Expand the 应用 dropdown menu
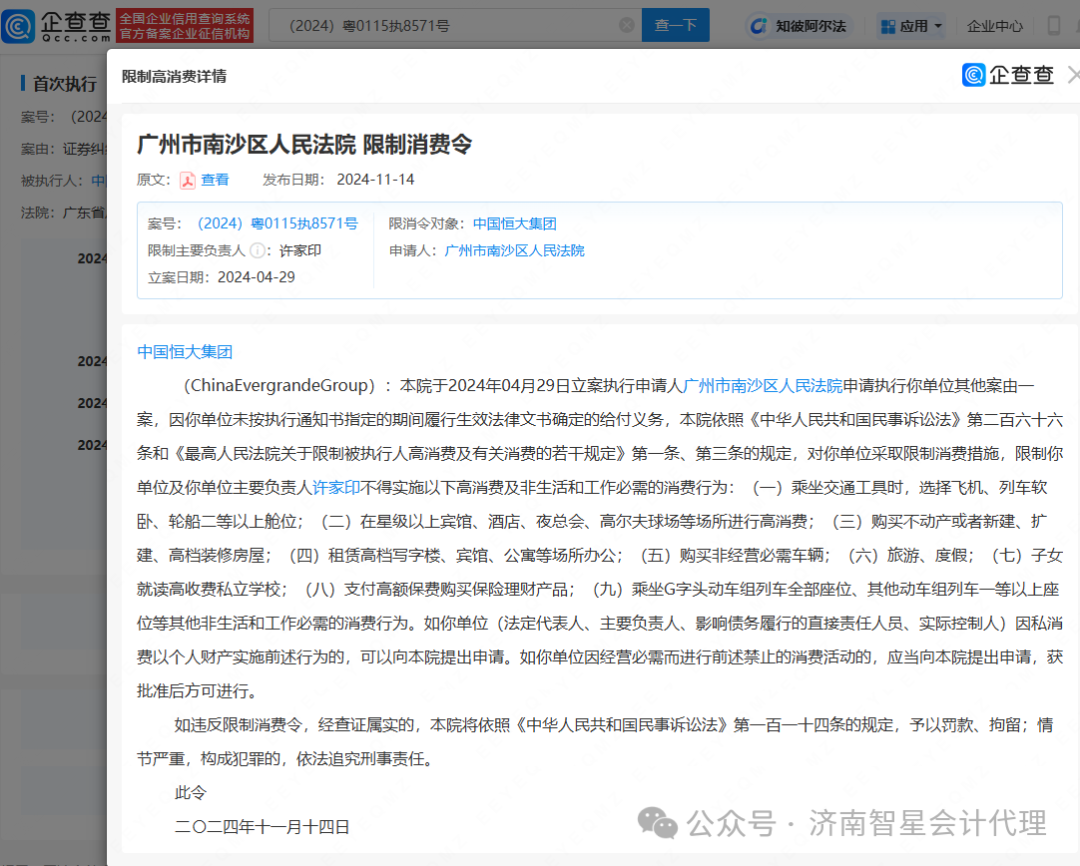This screenshot has width=1080, height=866. (911, 26)
